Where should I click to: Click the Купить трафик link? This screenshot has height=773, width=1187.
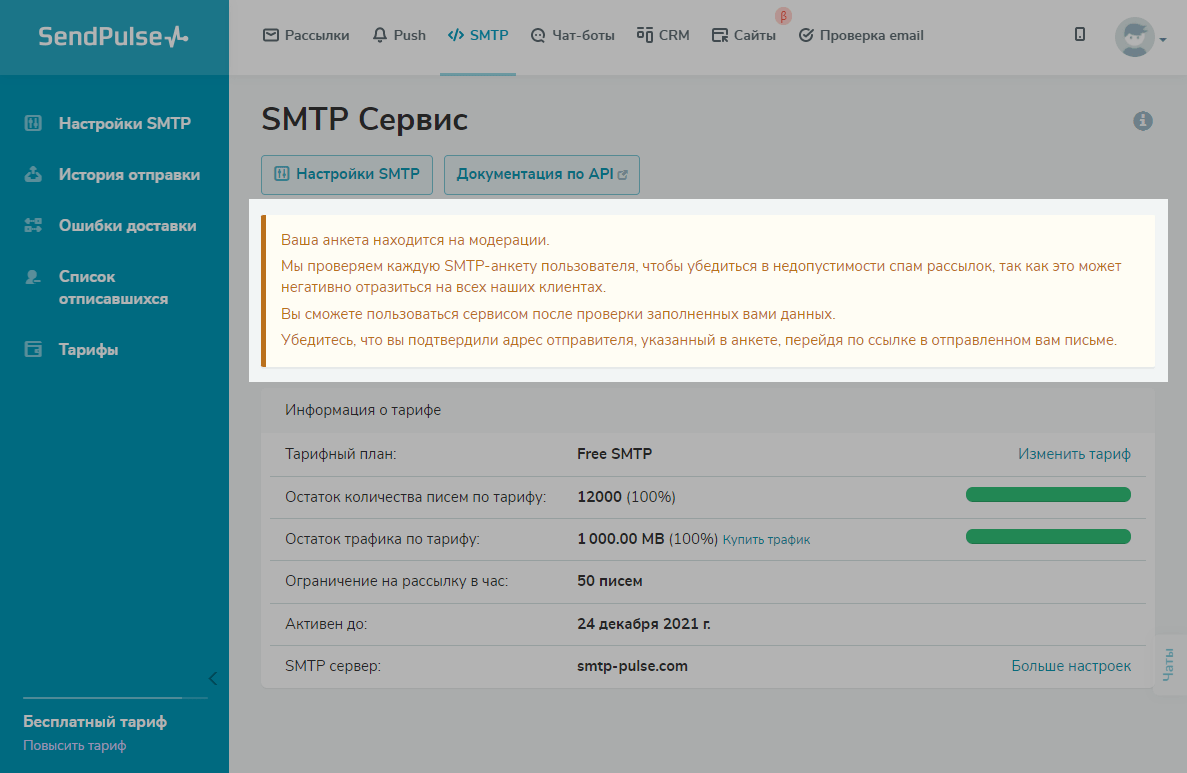pyautogui.click(x=766, y=540)
